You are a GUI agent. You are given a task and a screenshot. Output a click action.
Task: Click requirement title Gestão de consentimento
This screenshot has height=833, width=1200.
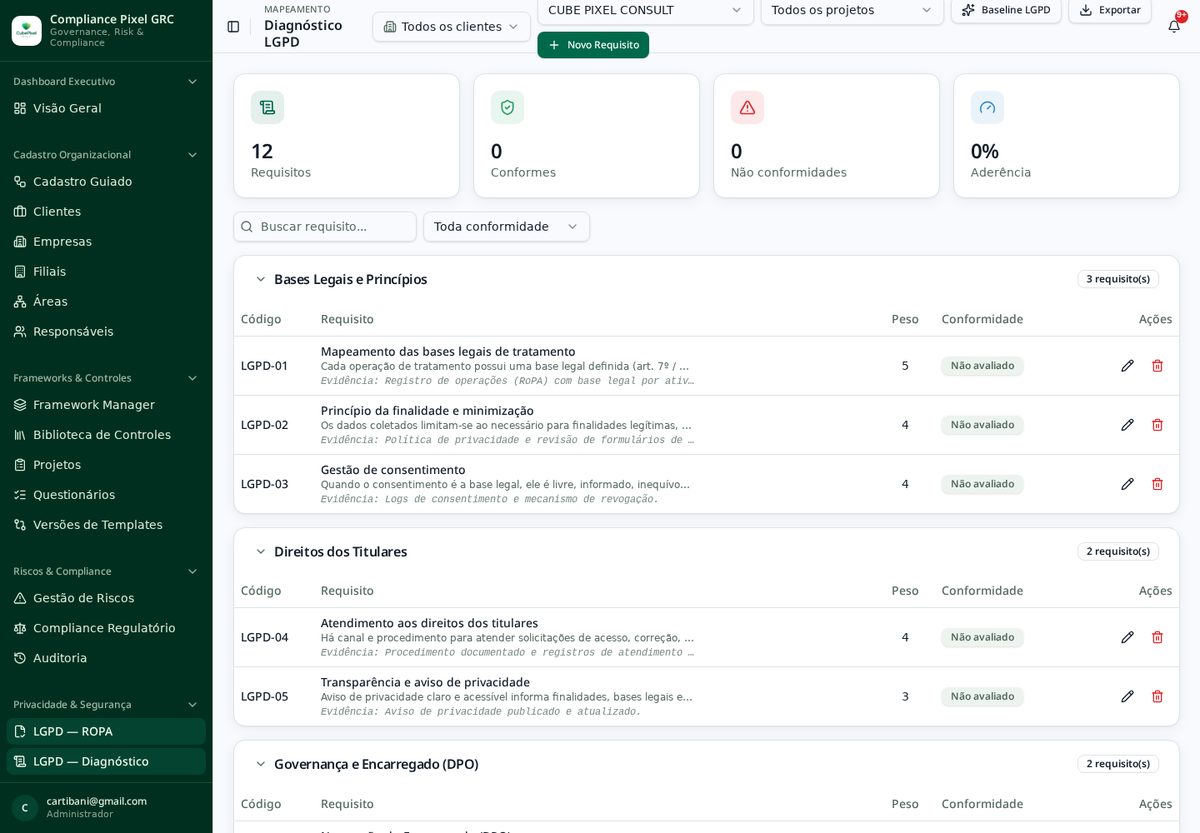point(393,470)
